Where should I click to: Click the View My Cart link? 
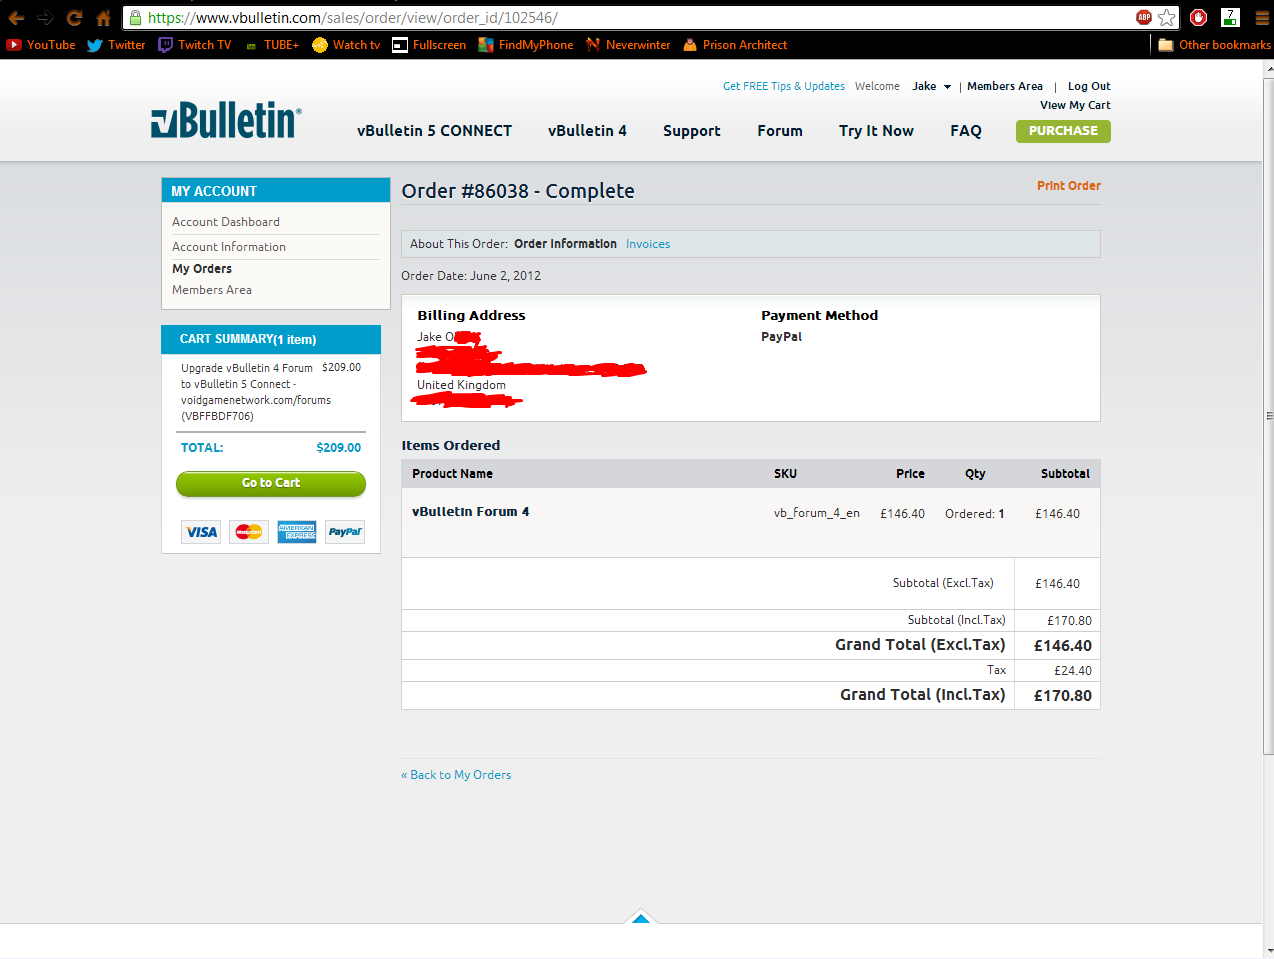(1075, 105)
